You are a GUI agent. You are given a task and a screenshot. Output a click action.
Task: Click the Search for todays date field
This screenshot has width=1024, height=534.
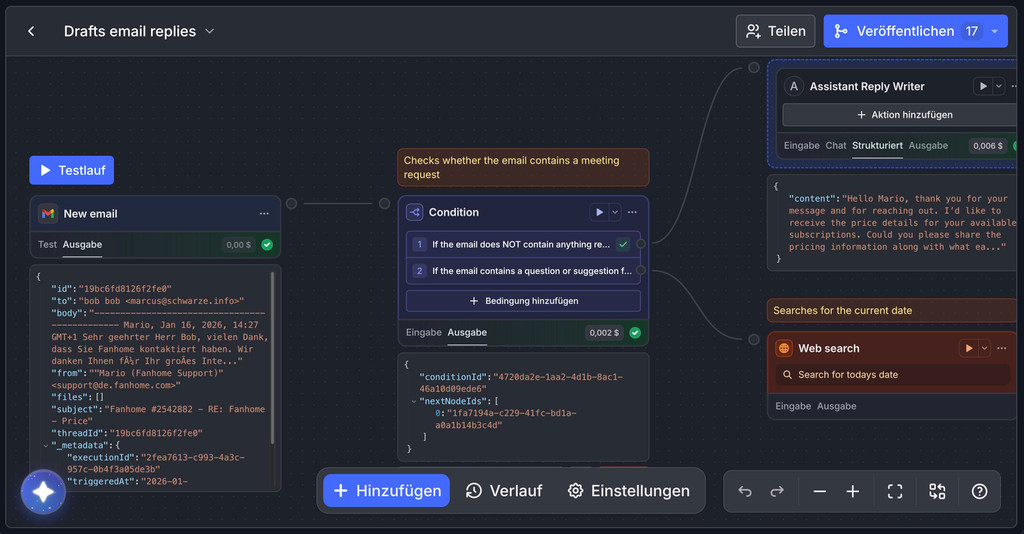coord(847,375)
